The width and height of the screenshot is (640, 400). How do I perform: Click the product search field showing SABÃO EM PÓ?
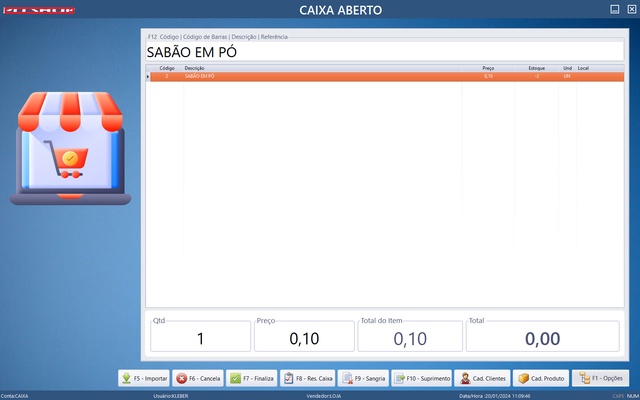pos(384,52)
